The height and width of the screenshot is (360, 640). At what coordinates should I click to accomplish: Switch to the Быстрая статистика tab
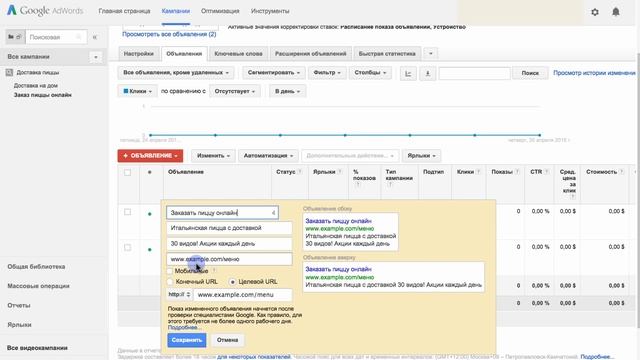387,53
